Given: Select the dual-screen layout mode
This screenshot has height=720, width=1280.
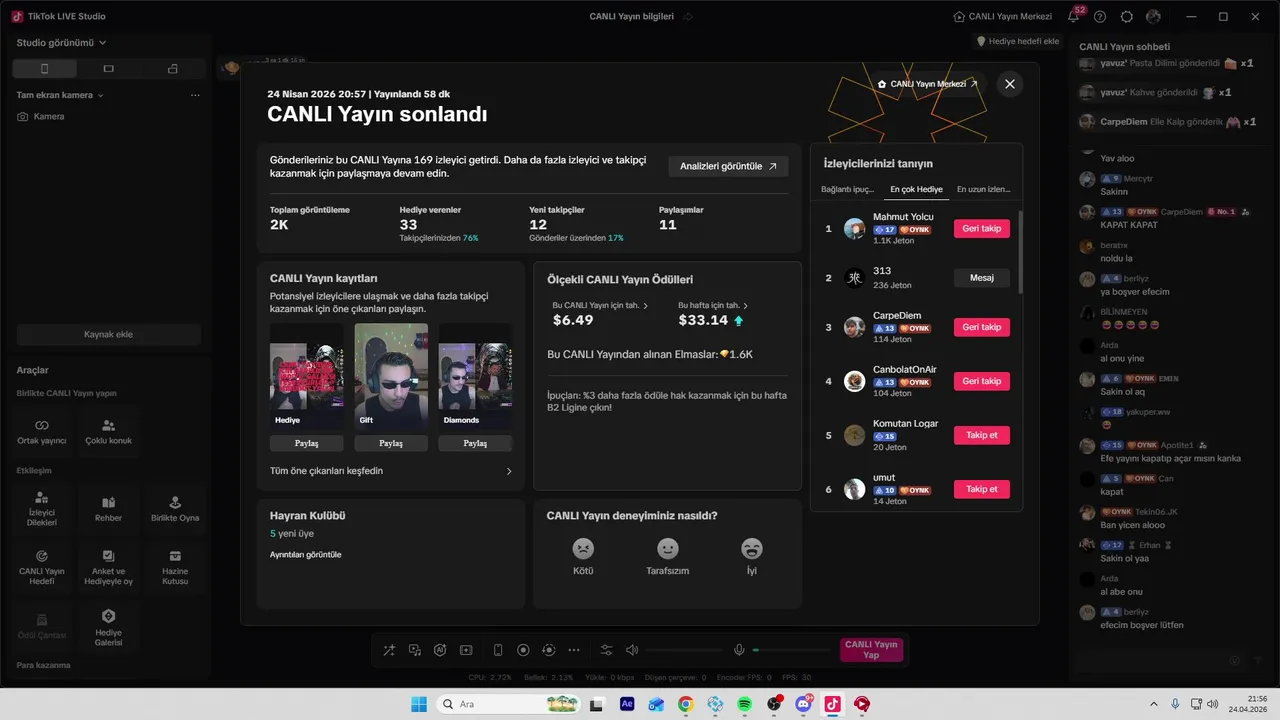Looking at the screenshot, I should [x=173, y=68].
